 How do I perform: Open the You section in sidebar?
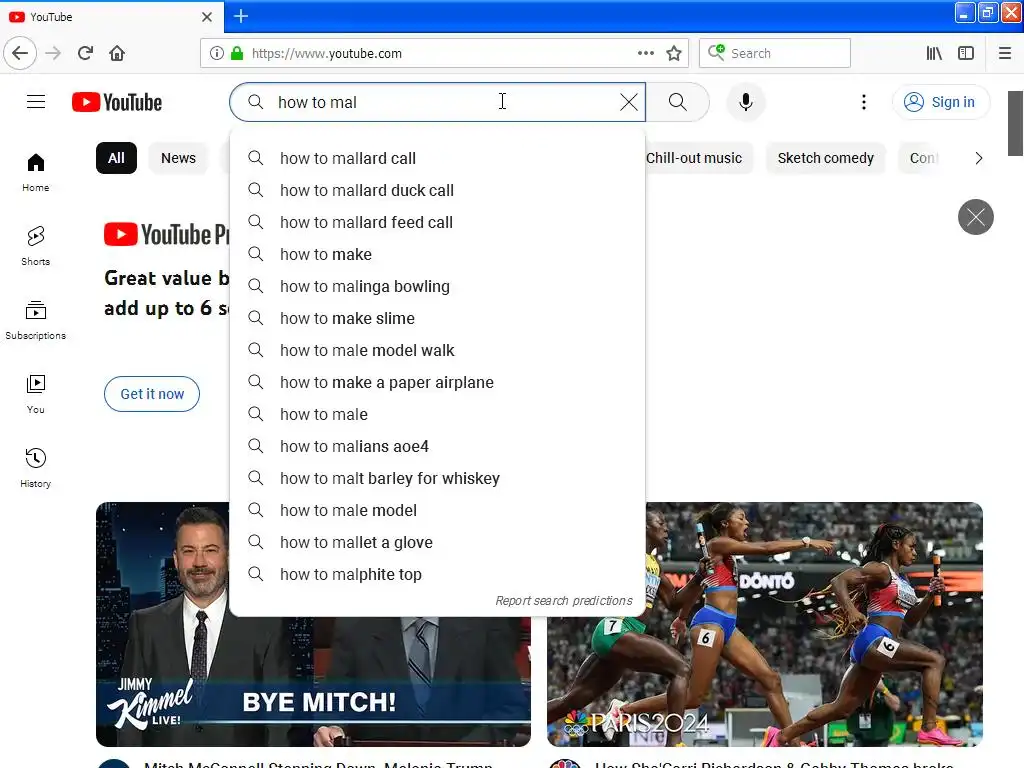pos(36,394)
